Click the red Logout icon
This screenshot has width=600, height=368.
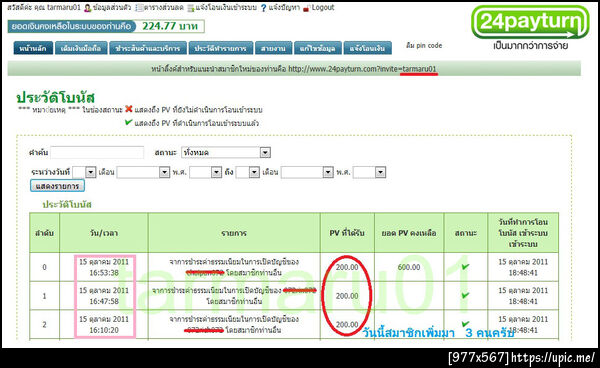(306, 8)
